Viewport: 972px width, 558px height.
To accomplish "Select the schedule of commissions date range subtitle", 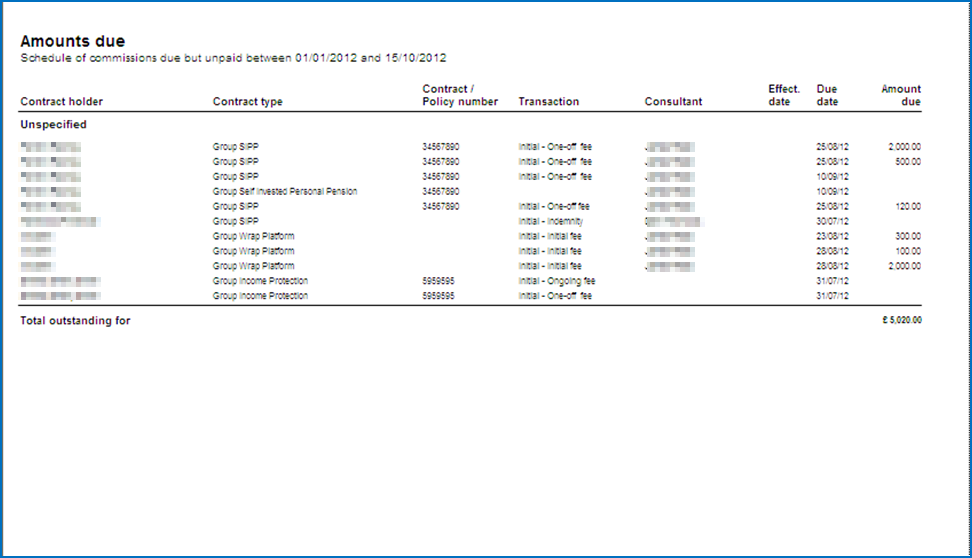I will pos(233,58).
